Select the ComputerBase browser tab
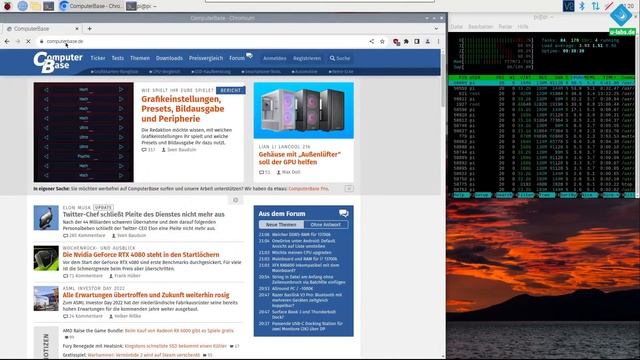640x360 pixels. (41, 29)
